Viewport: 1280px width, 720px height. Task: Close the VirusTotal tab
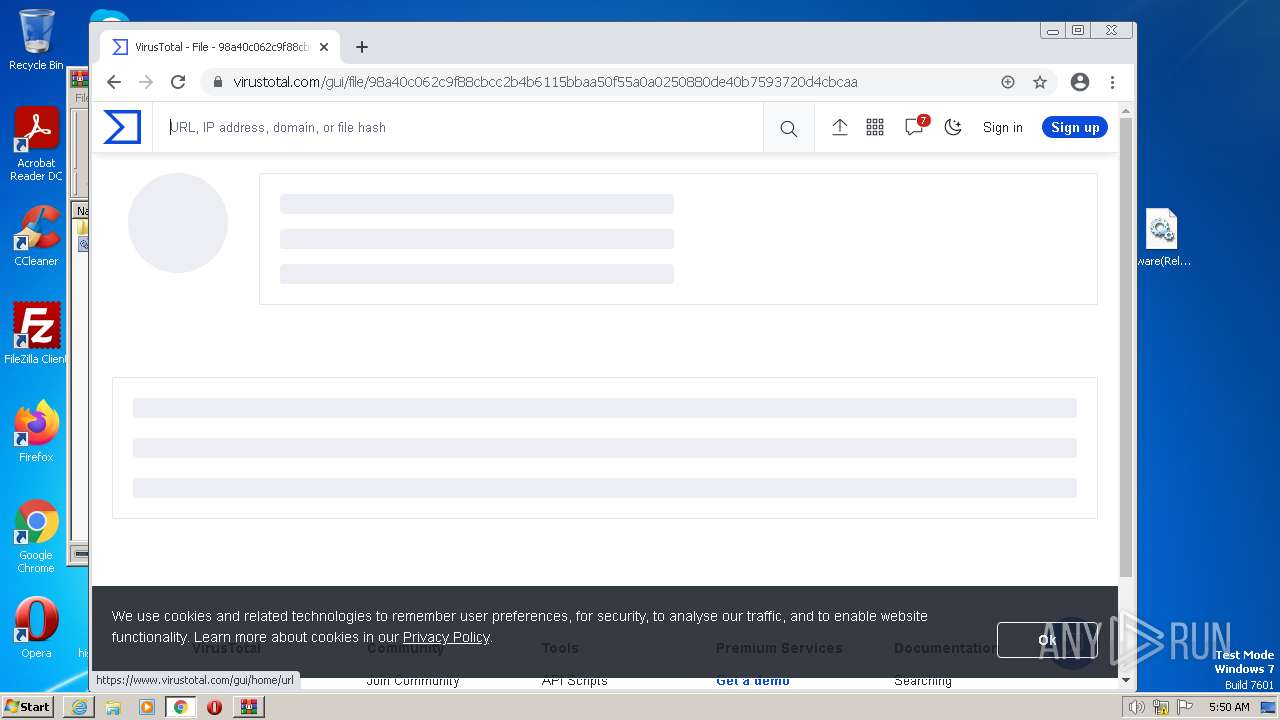point(323,47)
